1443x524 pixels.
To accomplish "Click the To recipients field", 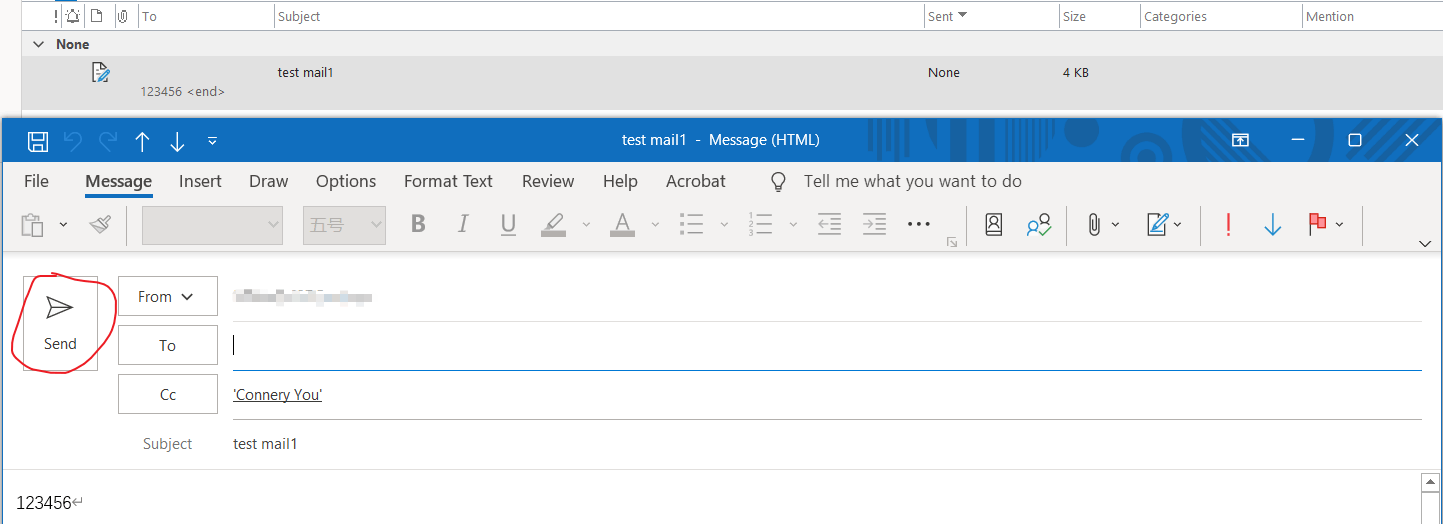I will pyautogui.click(x=827, y=345).
